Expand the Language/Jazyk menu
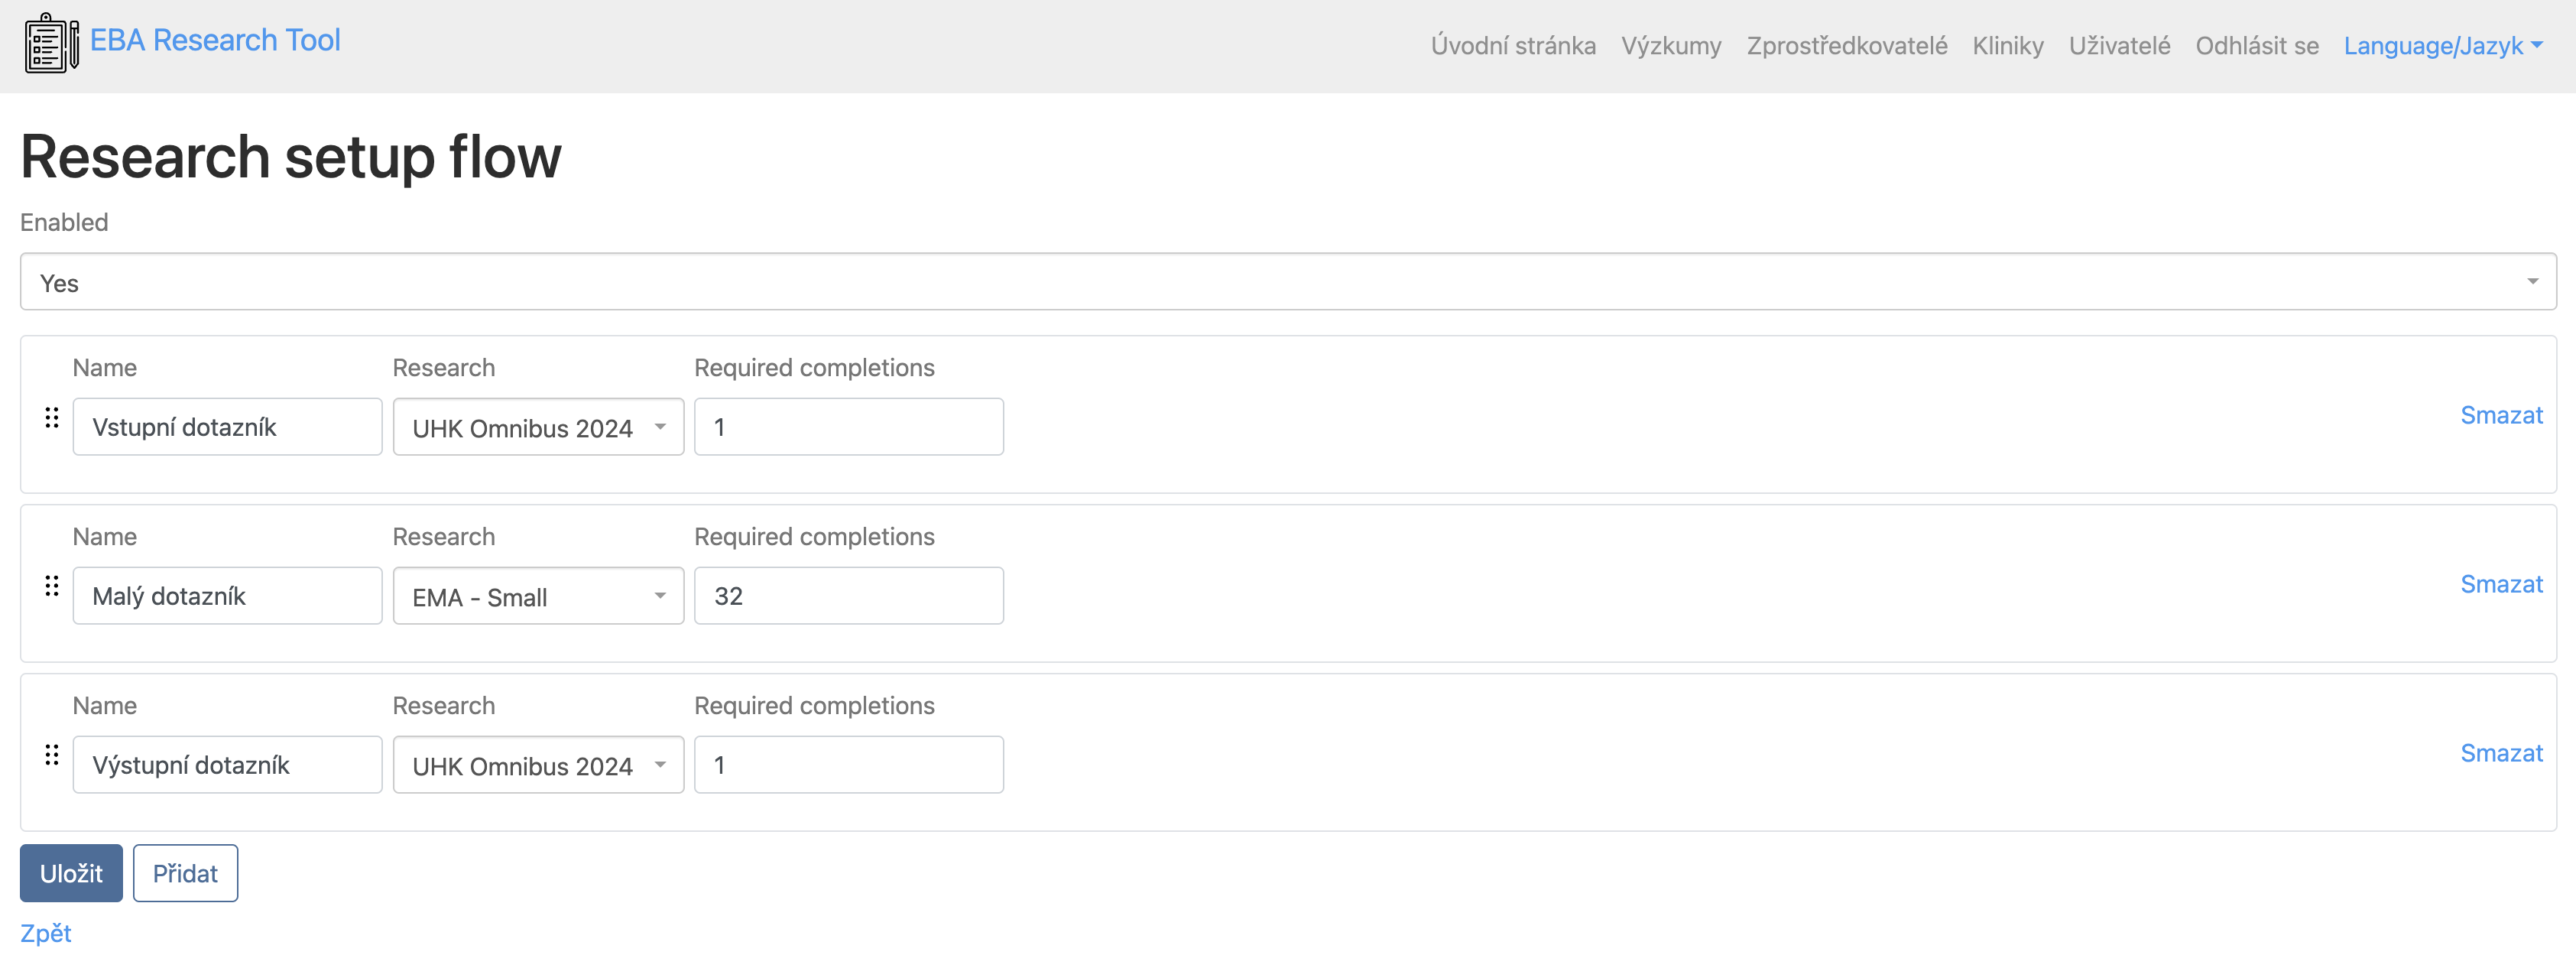Image resolution: width=2576 pixels, height=968 pixels. tap(2442, 46)
